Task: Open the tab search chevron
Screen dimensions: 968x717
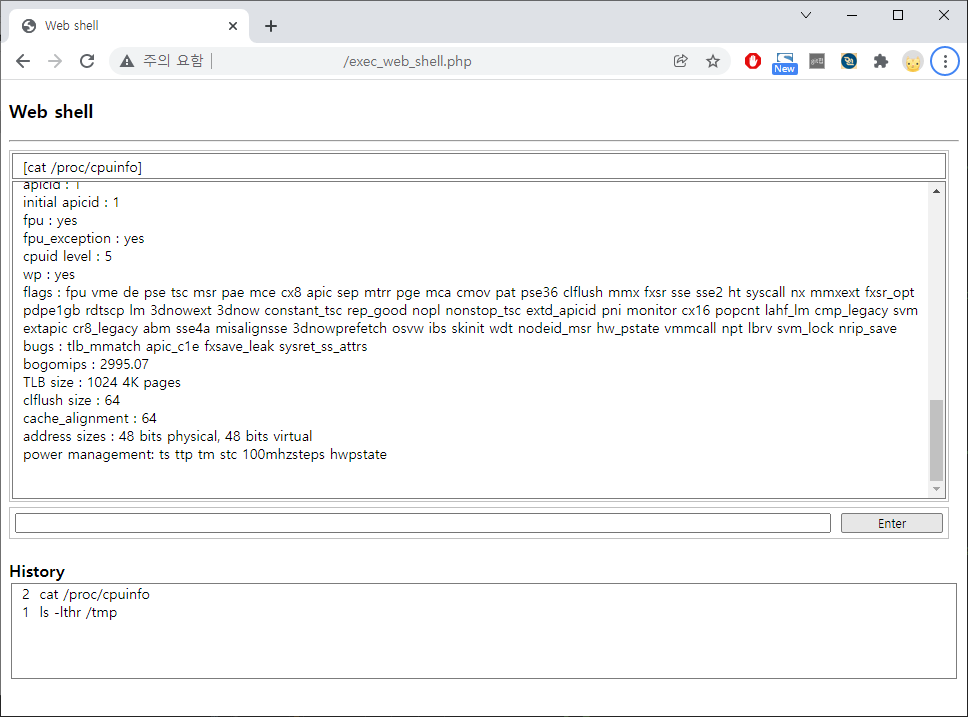Action: point(806,15)
